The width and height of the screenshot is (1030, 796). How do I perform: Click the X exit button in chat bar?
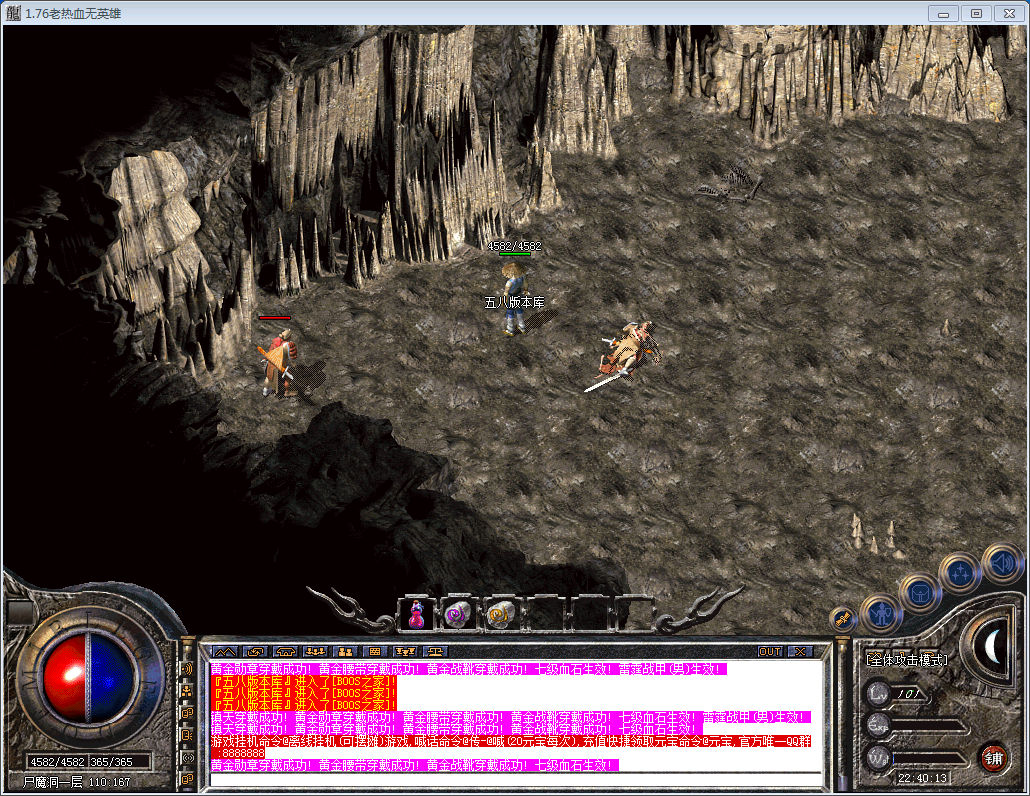pyautogui.click(x=800, y=652)
